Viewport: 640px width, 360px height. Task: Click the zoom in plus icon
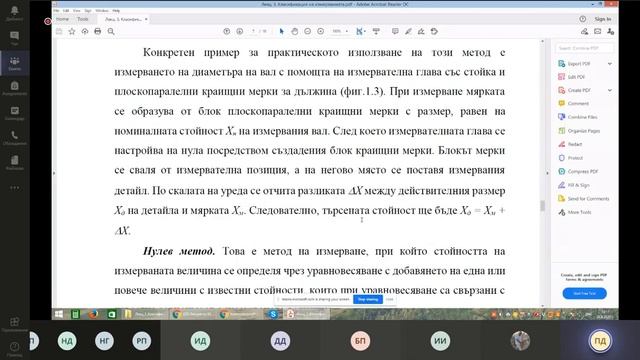coord(320,31)
